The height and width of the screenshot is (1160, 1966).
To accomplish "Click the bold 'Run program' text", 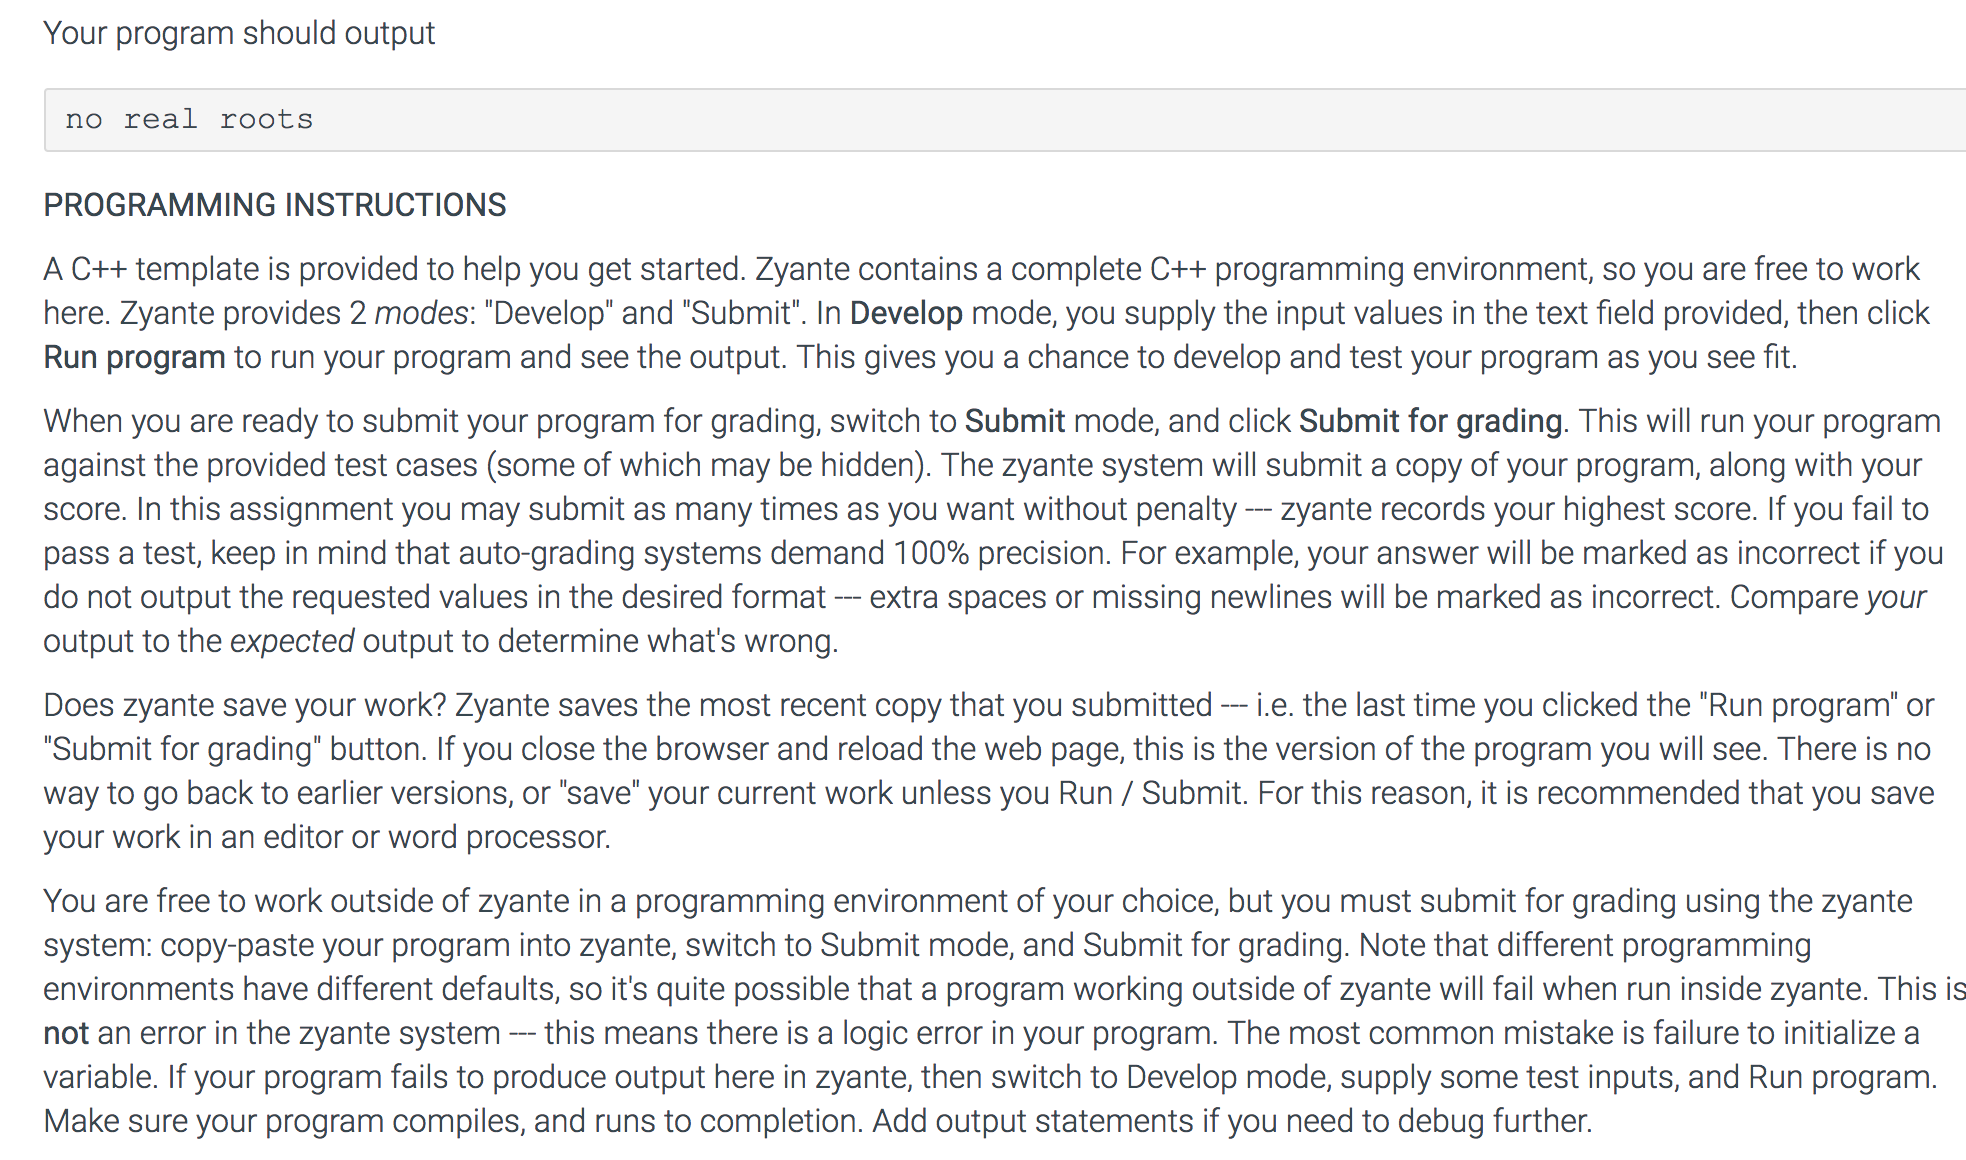I will pyautogui.click(x=135, y=357).
